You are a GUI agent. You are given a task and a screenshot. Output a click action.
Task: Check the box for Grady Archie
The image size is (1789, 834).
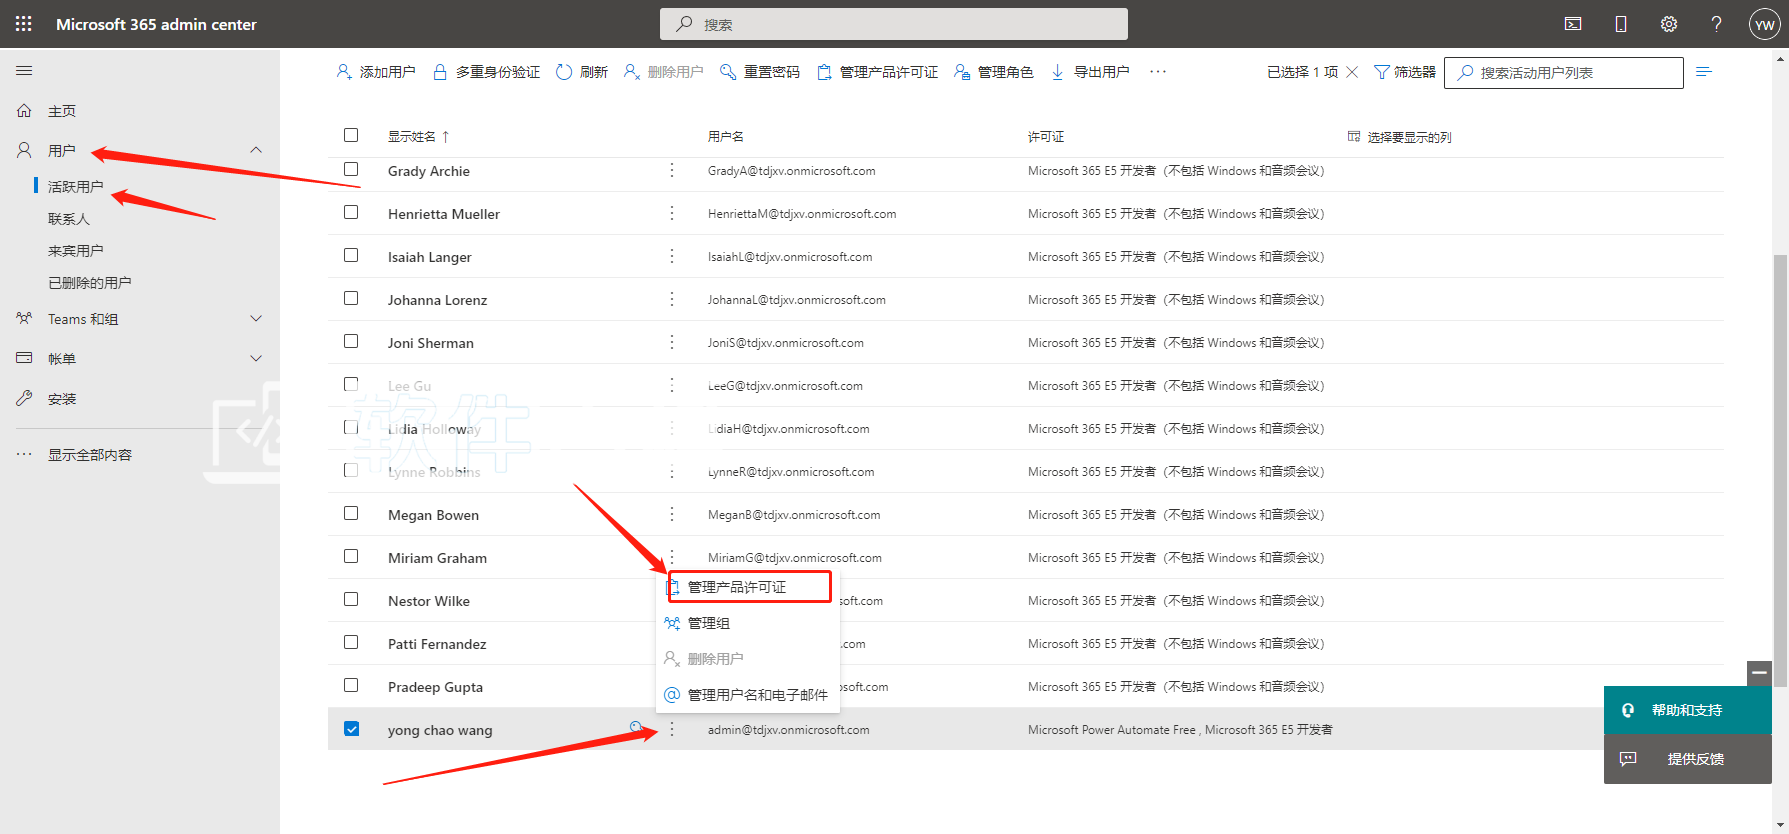351,170
